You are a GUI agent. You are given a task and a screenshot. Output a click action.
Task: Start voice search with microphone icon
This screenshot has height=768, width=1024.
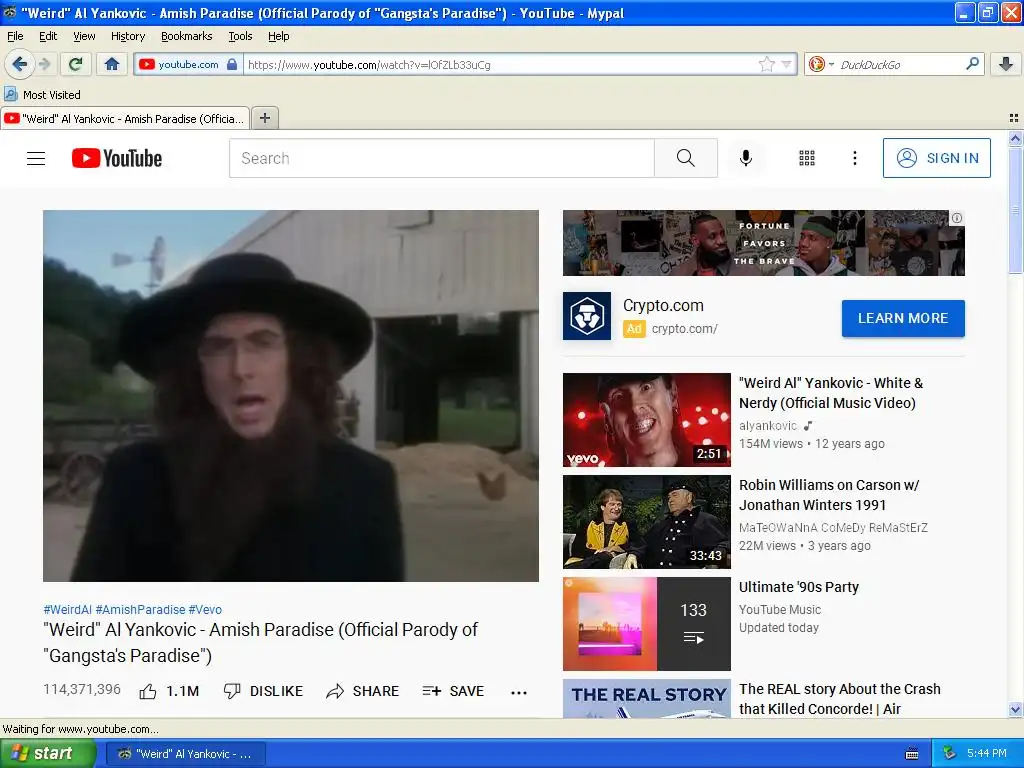coord(746,158)
